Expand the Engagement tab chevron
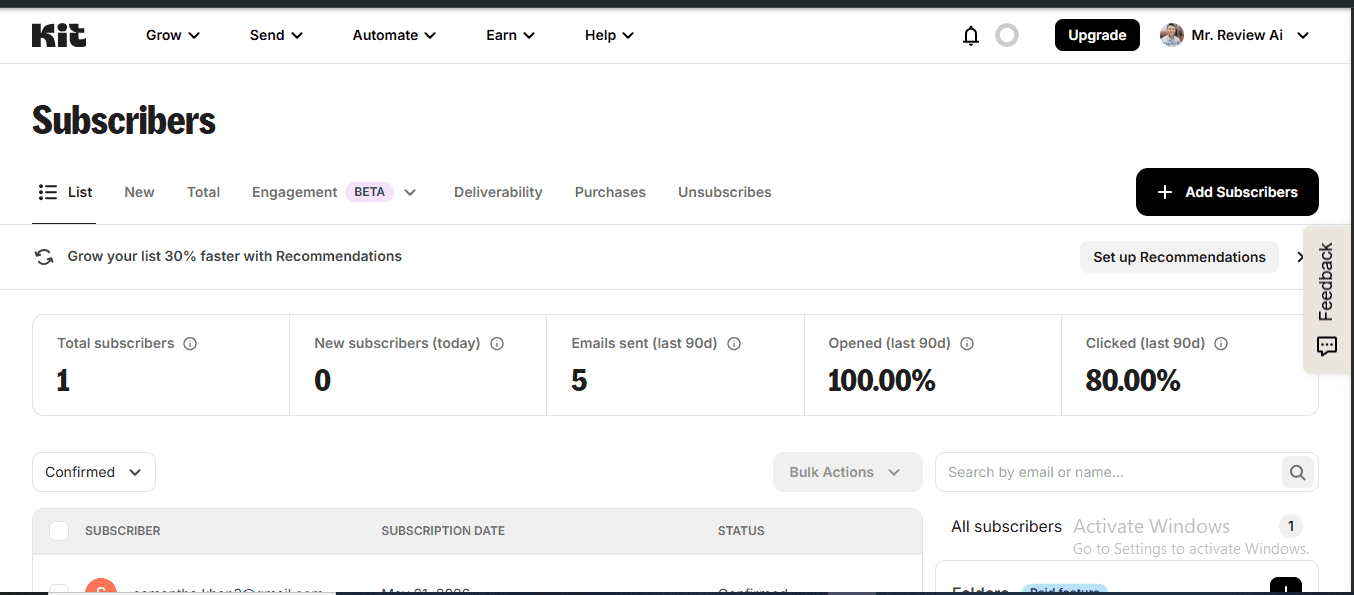Image resolution: width=1354 pixels, height=595 pixels. pos(410,192)
